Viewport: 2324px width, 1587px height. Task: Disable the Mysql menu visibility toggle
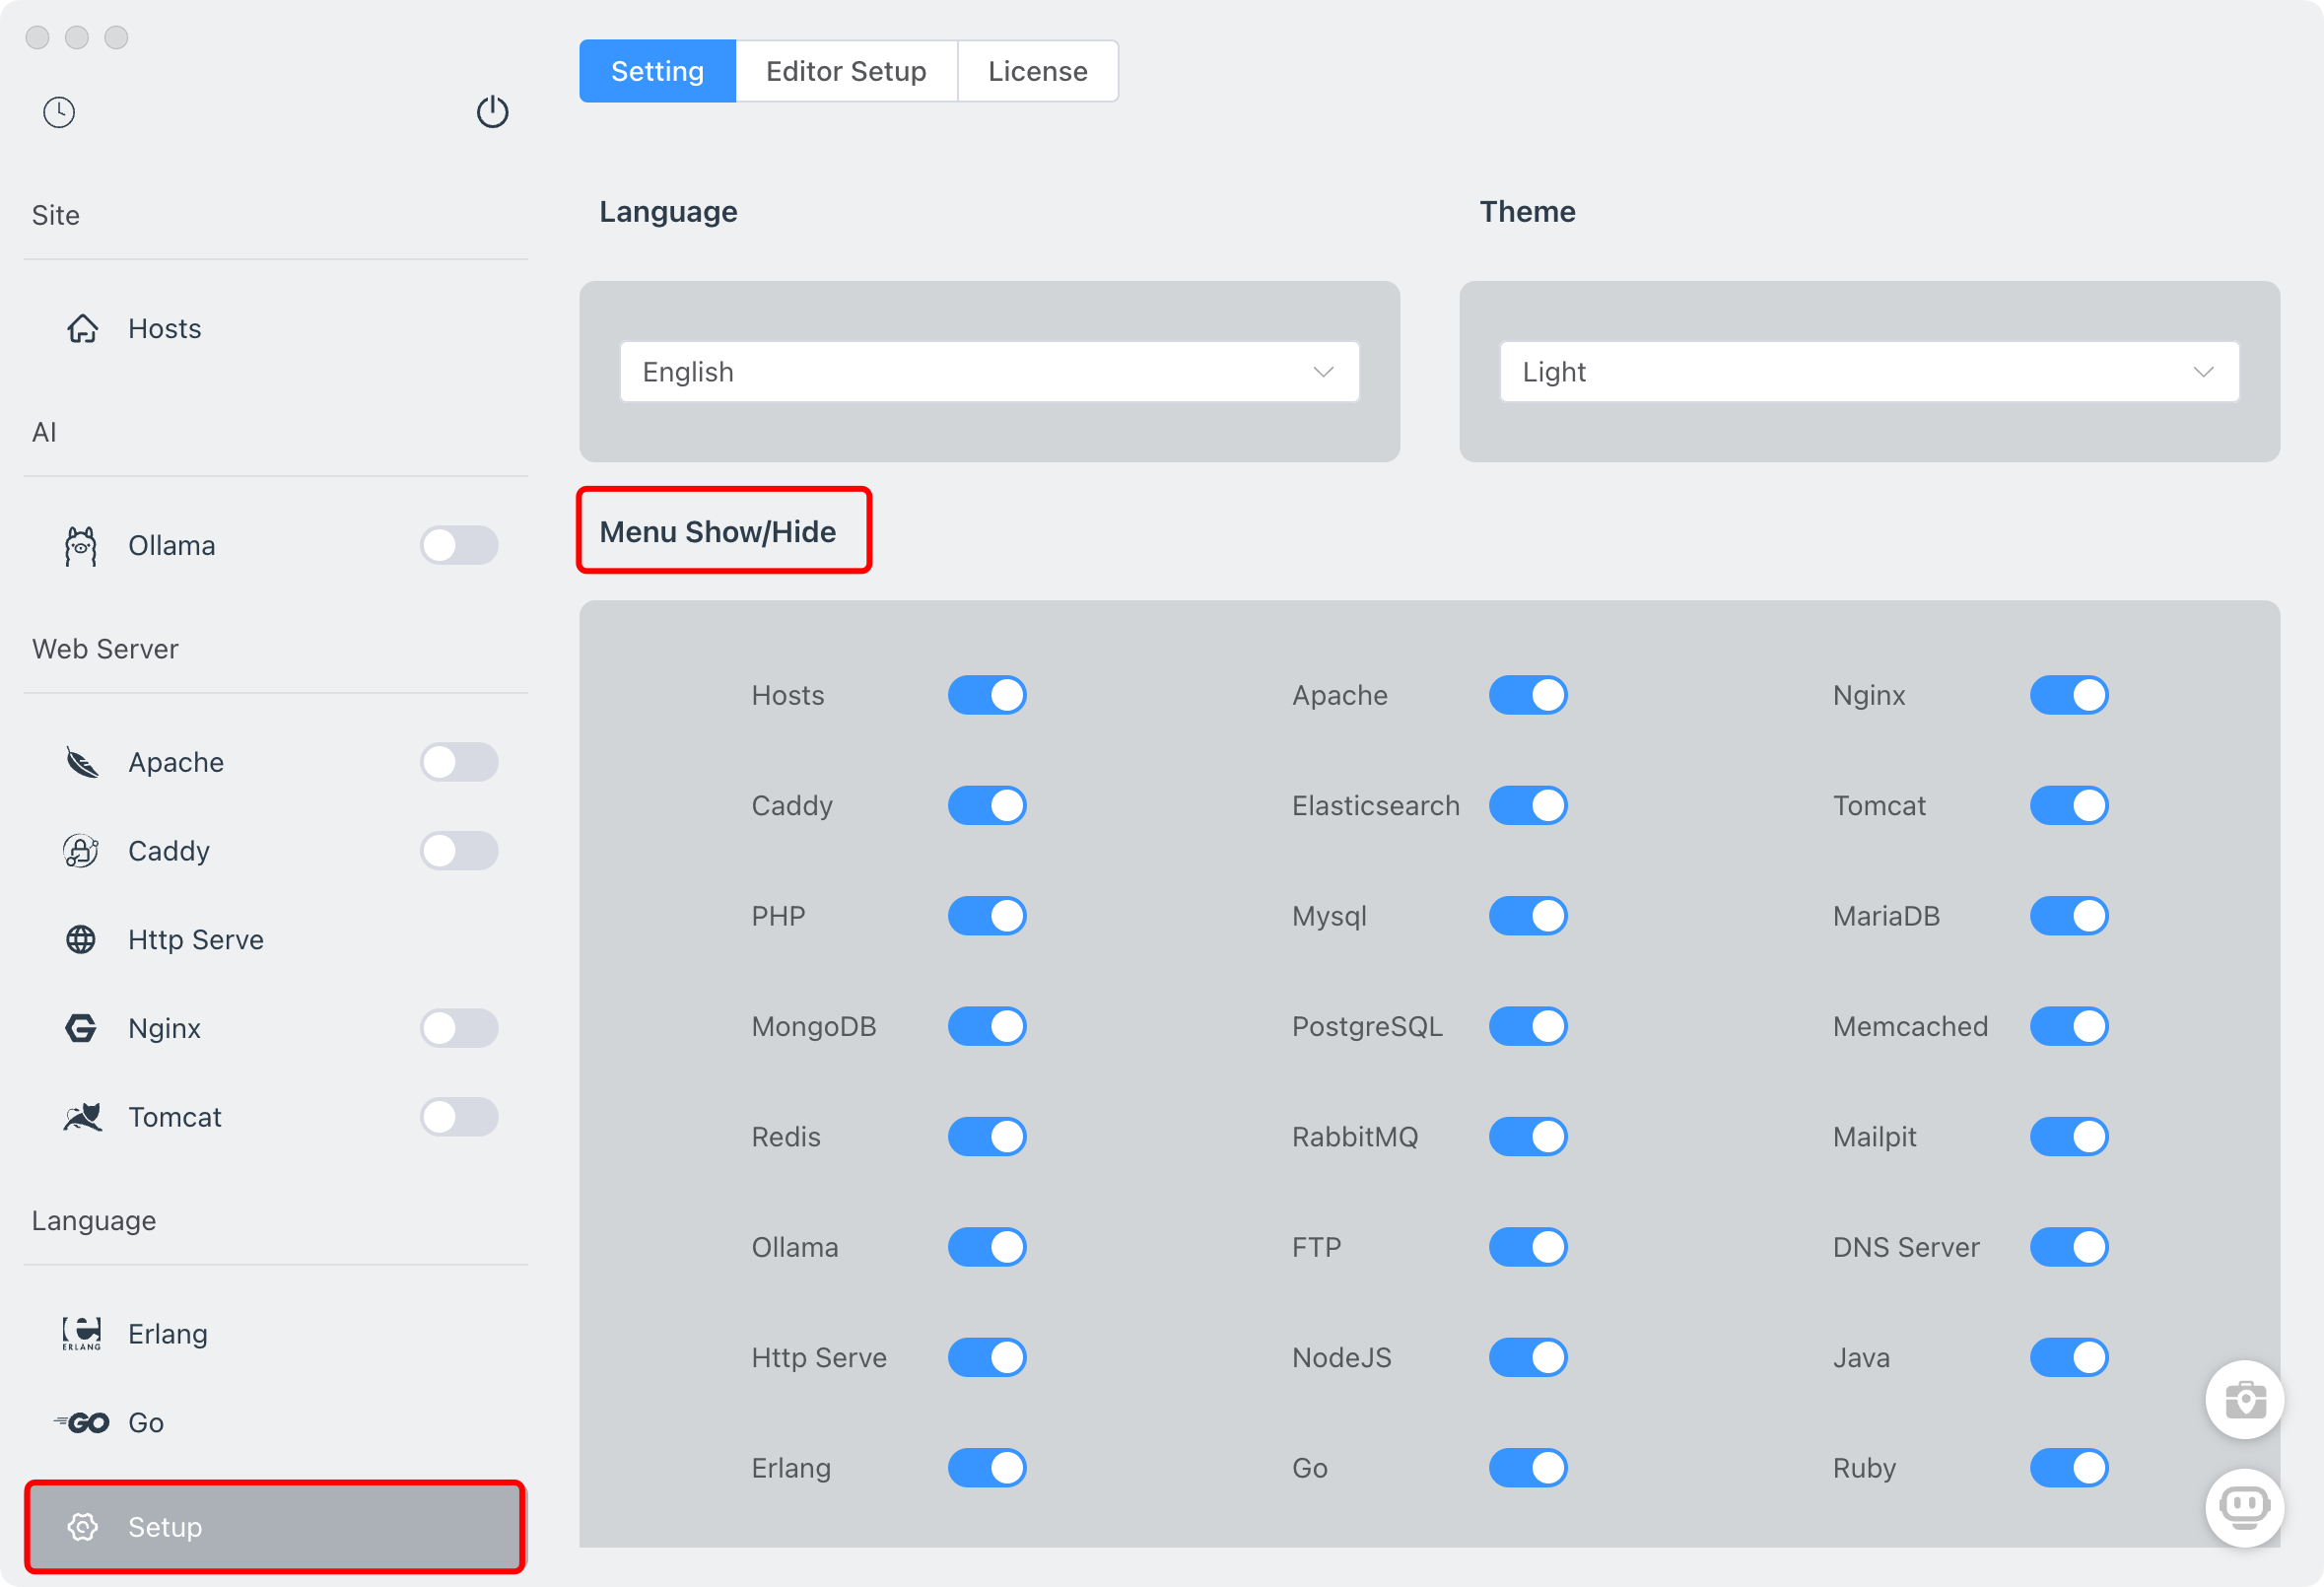point(1527,915)
